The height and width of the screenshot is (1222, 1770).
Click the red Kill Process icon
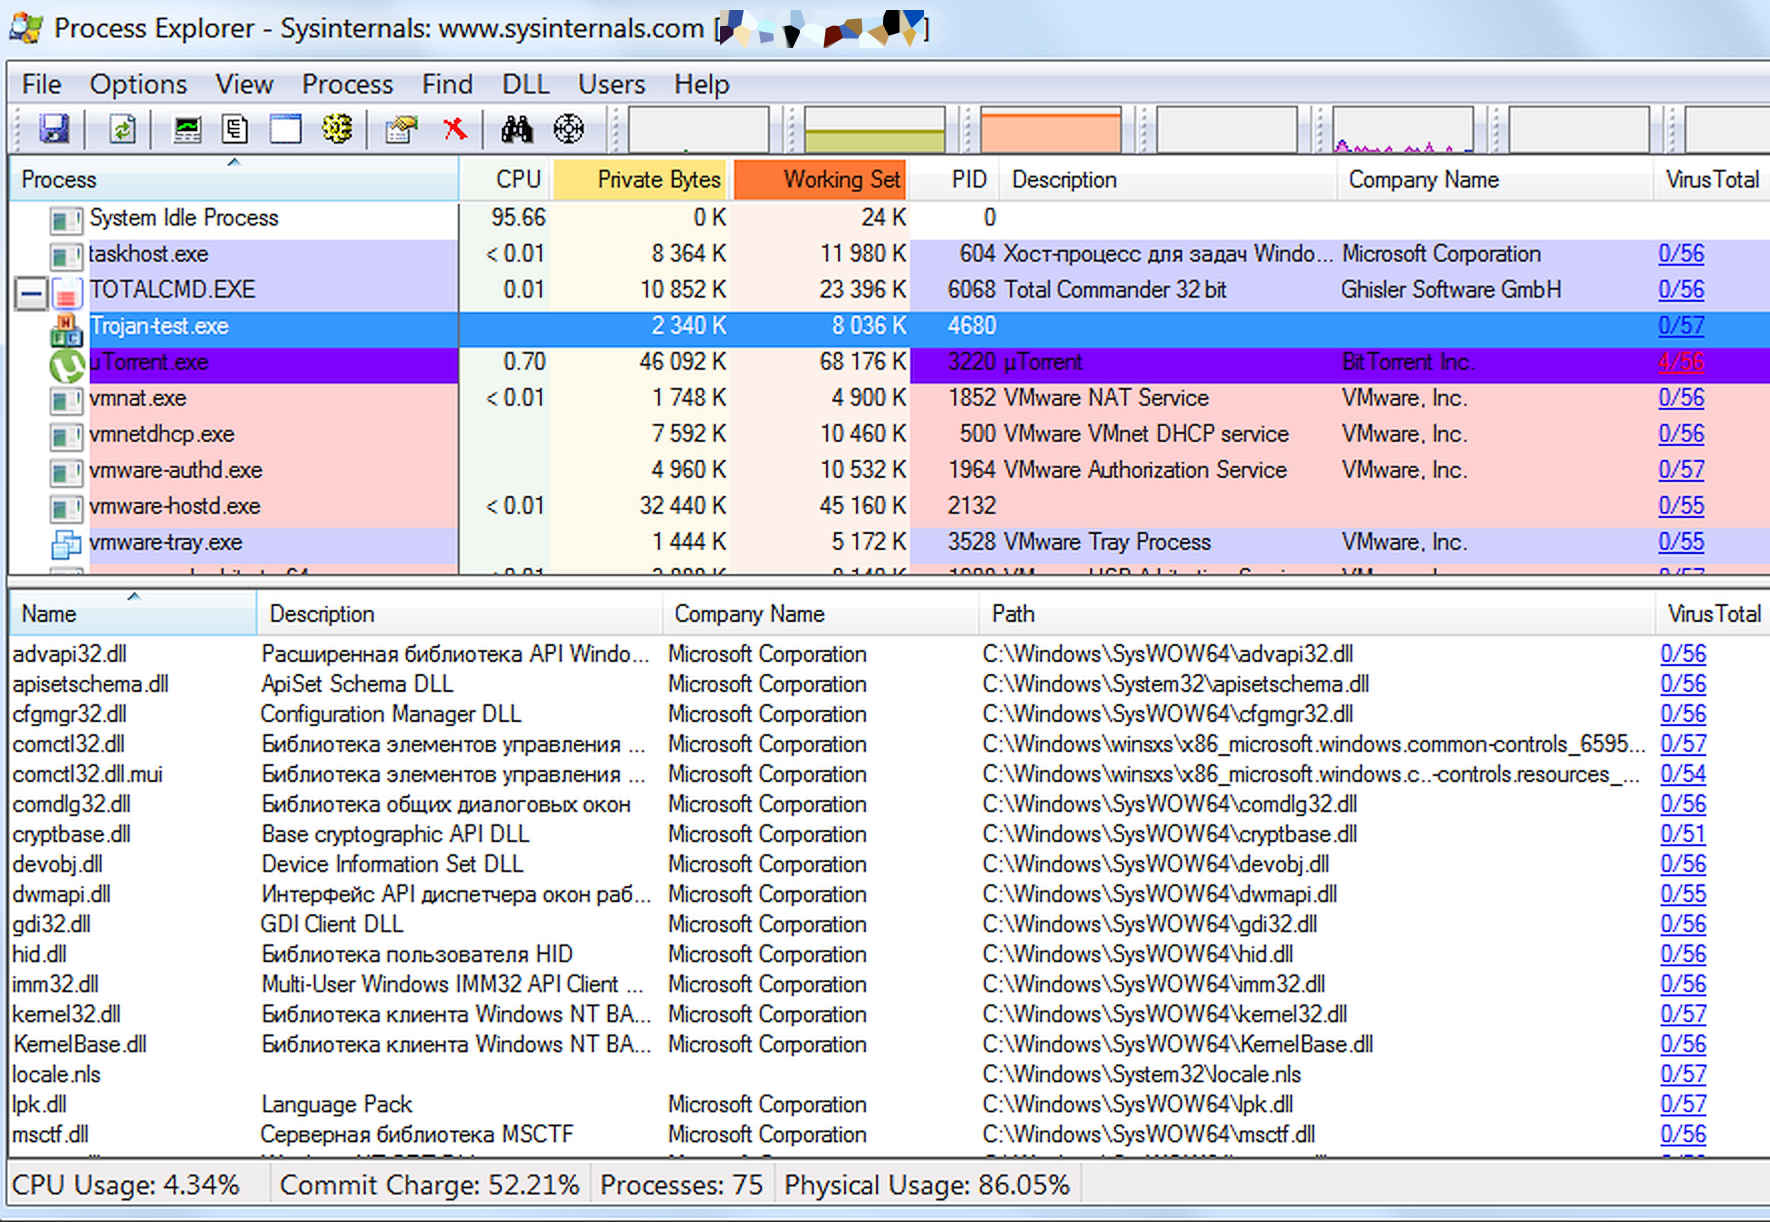(x=455, y=129)
